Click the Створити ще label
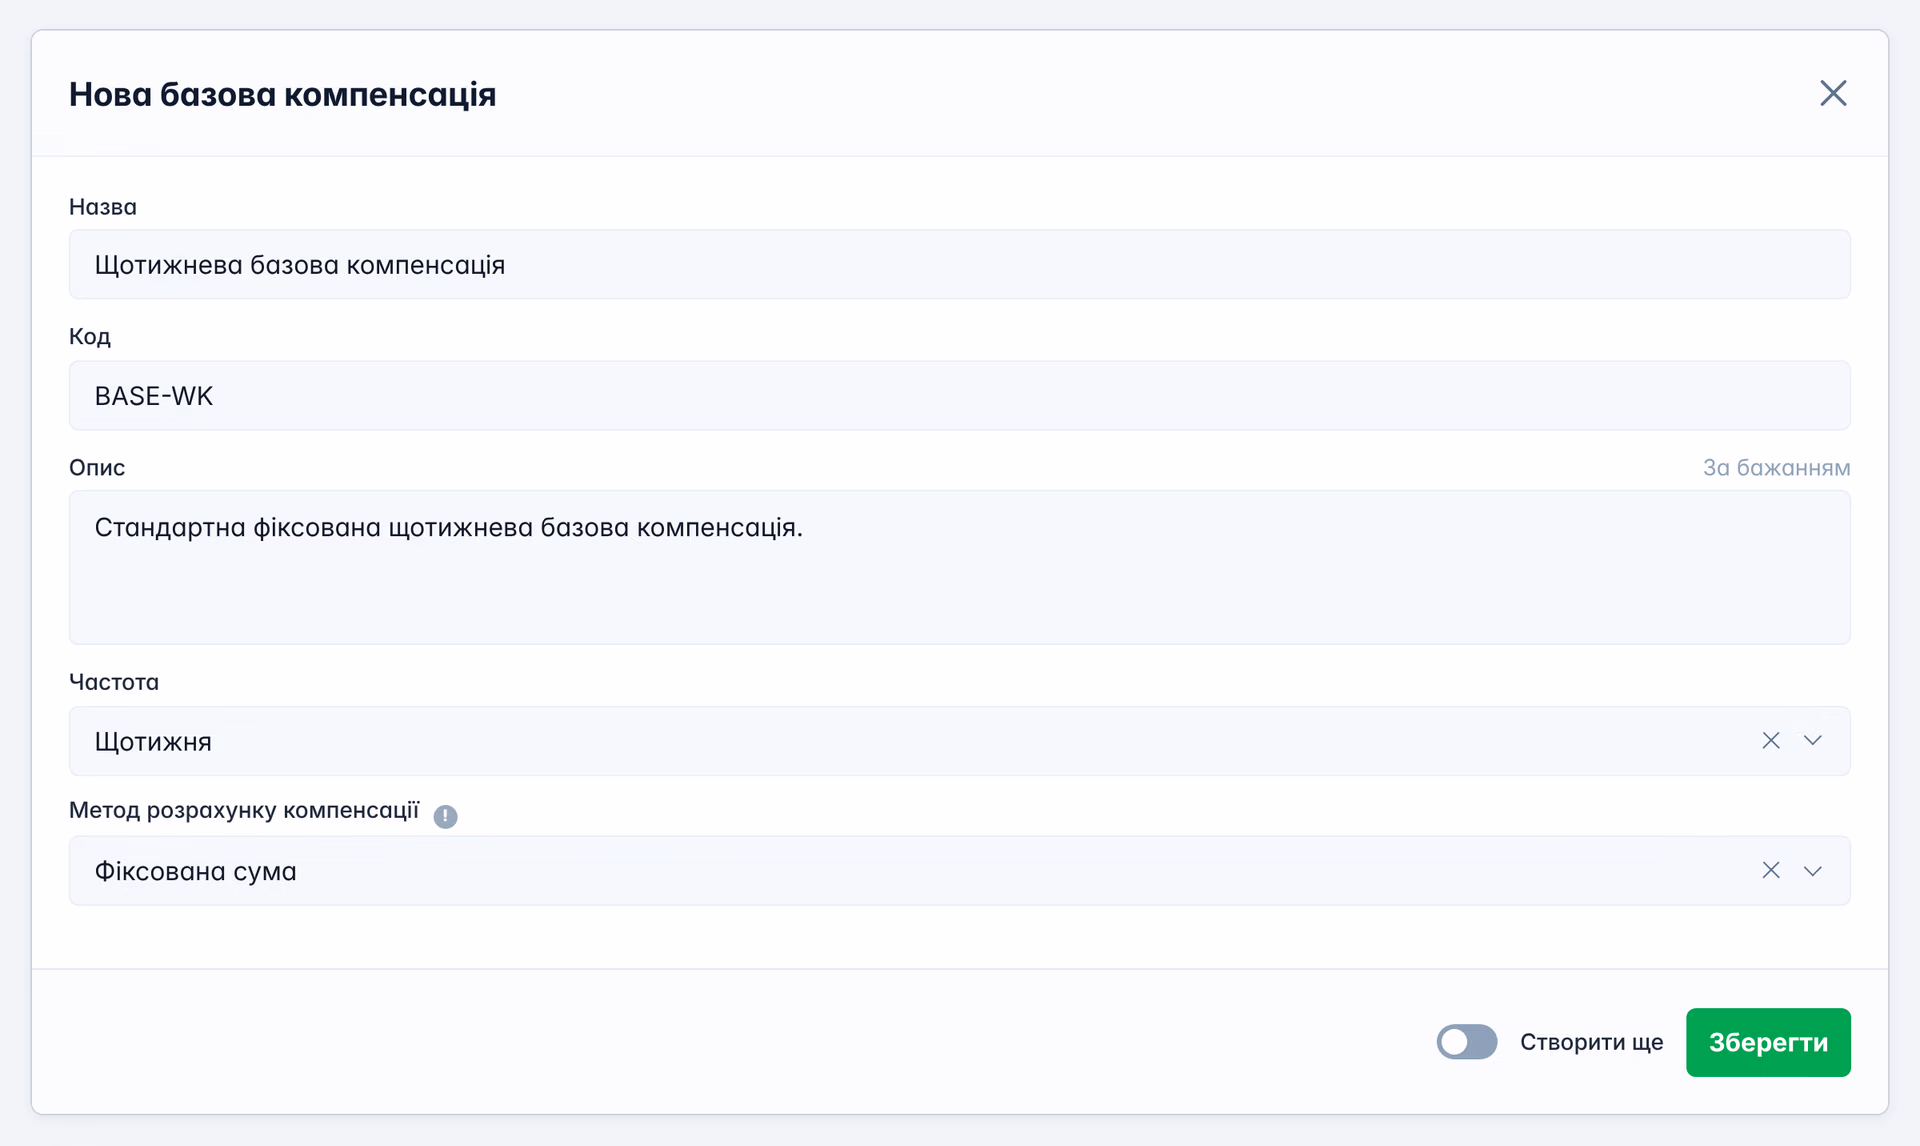Image resolution: width=1920 pixels, height=1146 pixels. [1591, 1042]
